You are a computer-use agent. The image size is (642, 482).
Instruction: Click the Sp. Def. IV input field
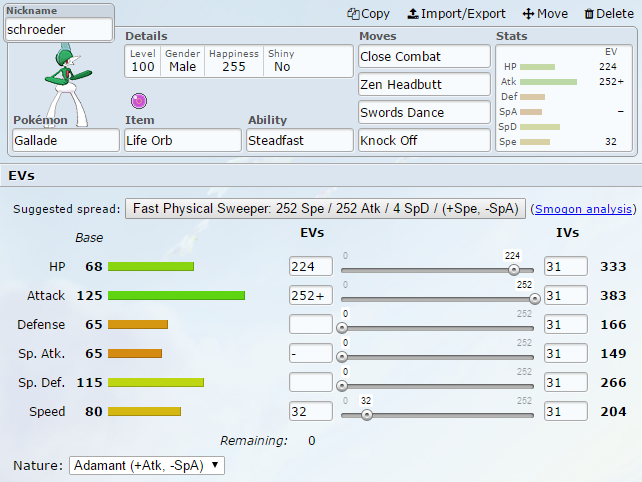pos(565,382)
